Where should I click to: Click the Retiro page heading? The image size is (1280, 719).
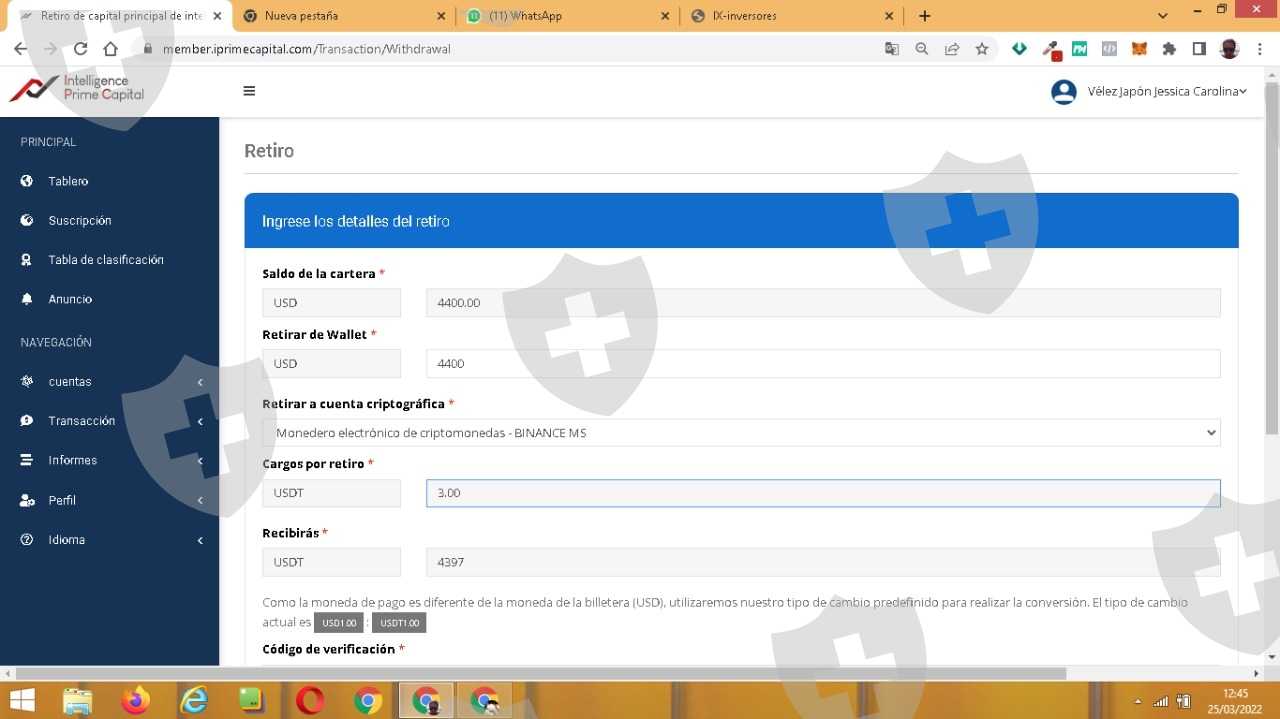click(269, 151)
